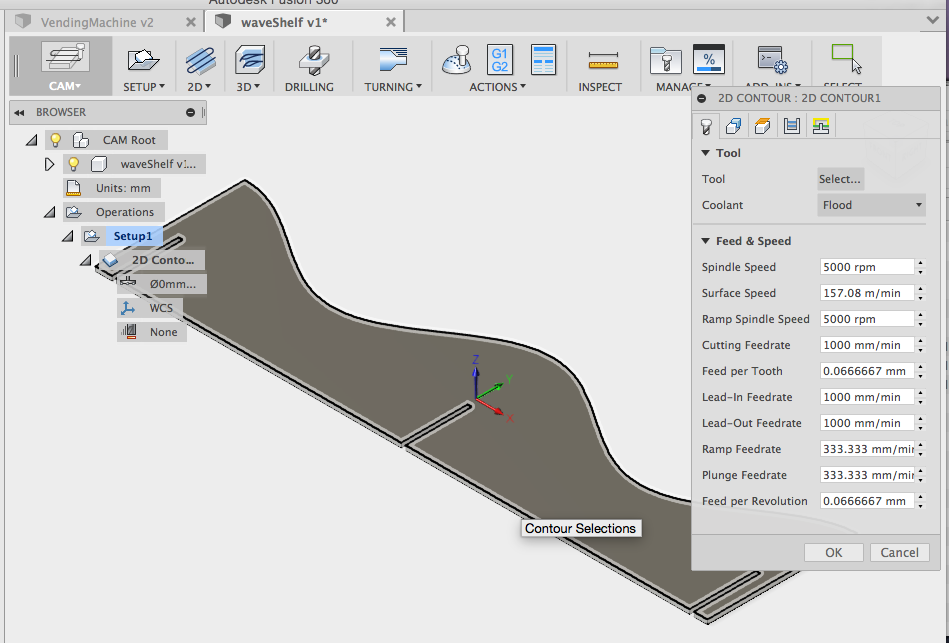Open the ACTIONS dropdown menu

pos(497,87)
